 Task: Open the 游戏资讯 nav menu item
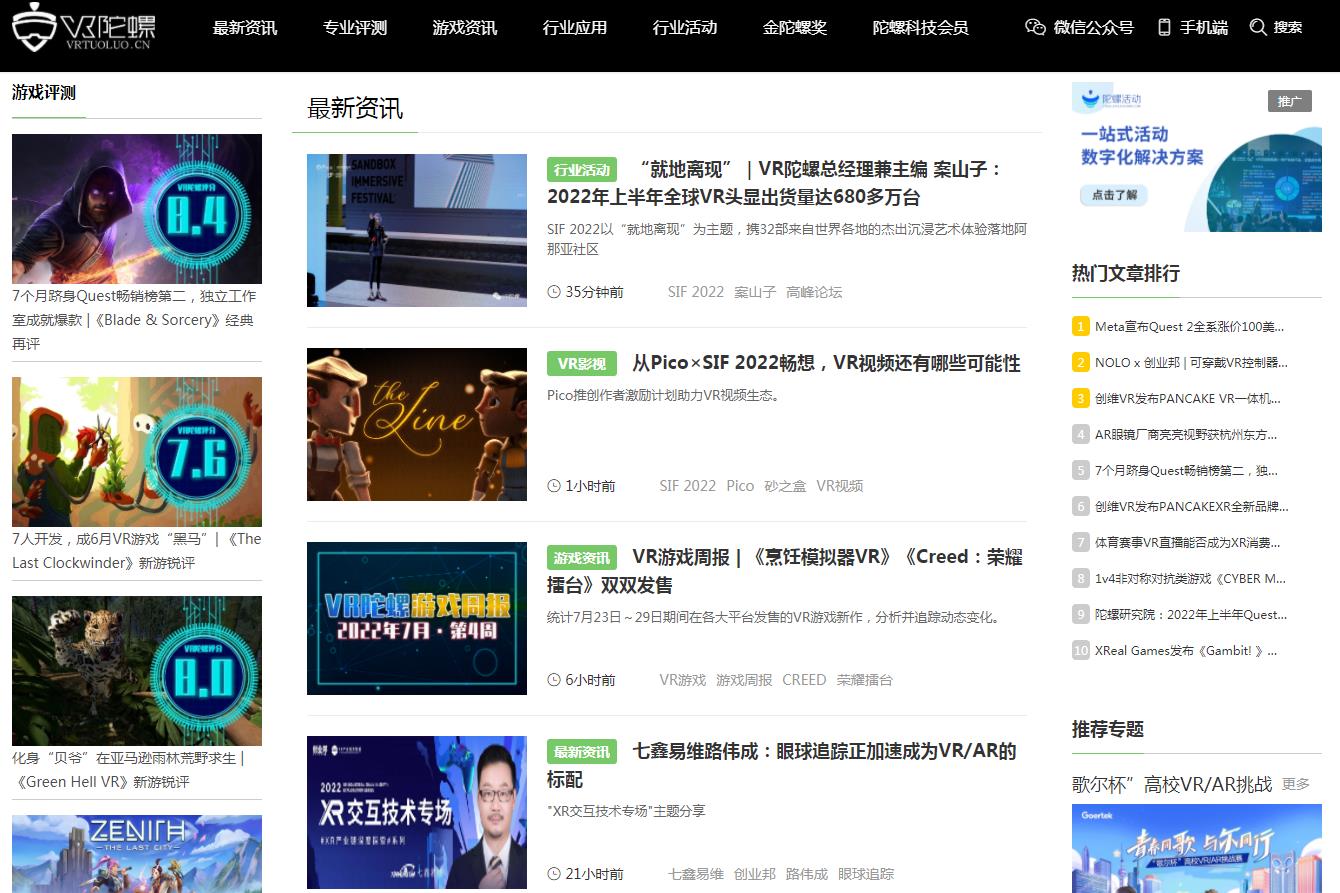(x=465, y=28)
